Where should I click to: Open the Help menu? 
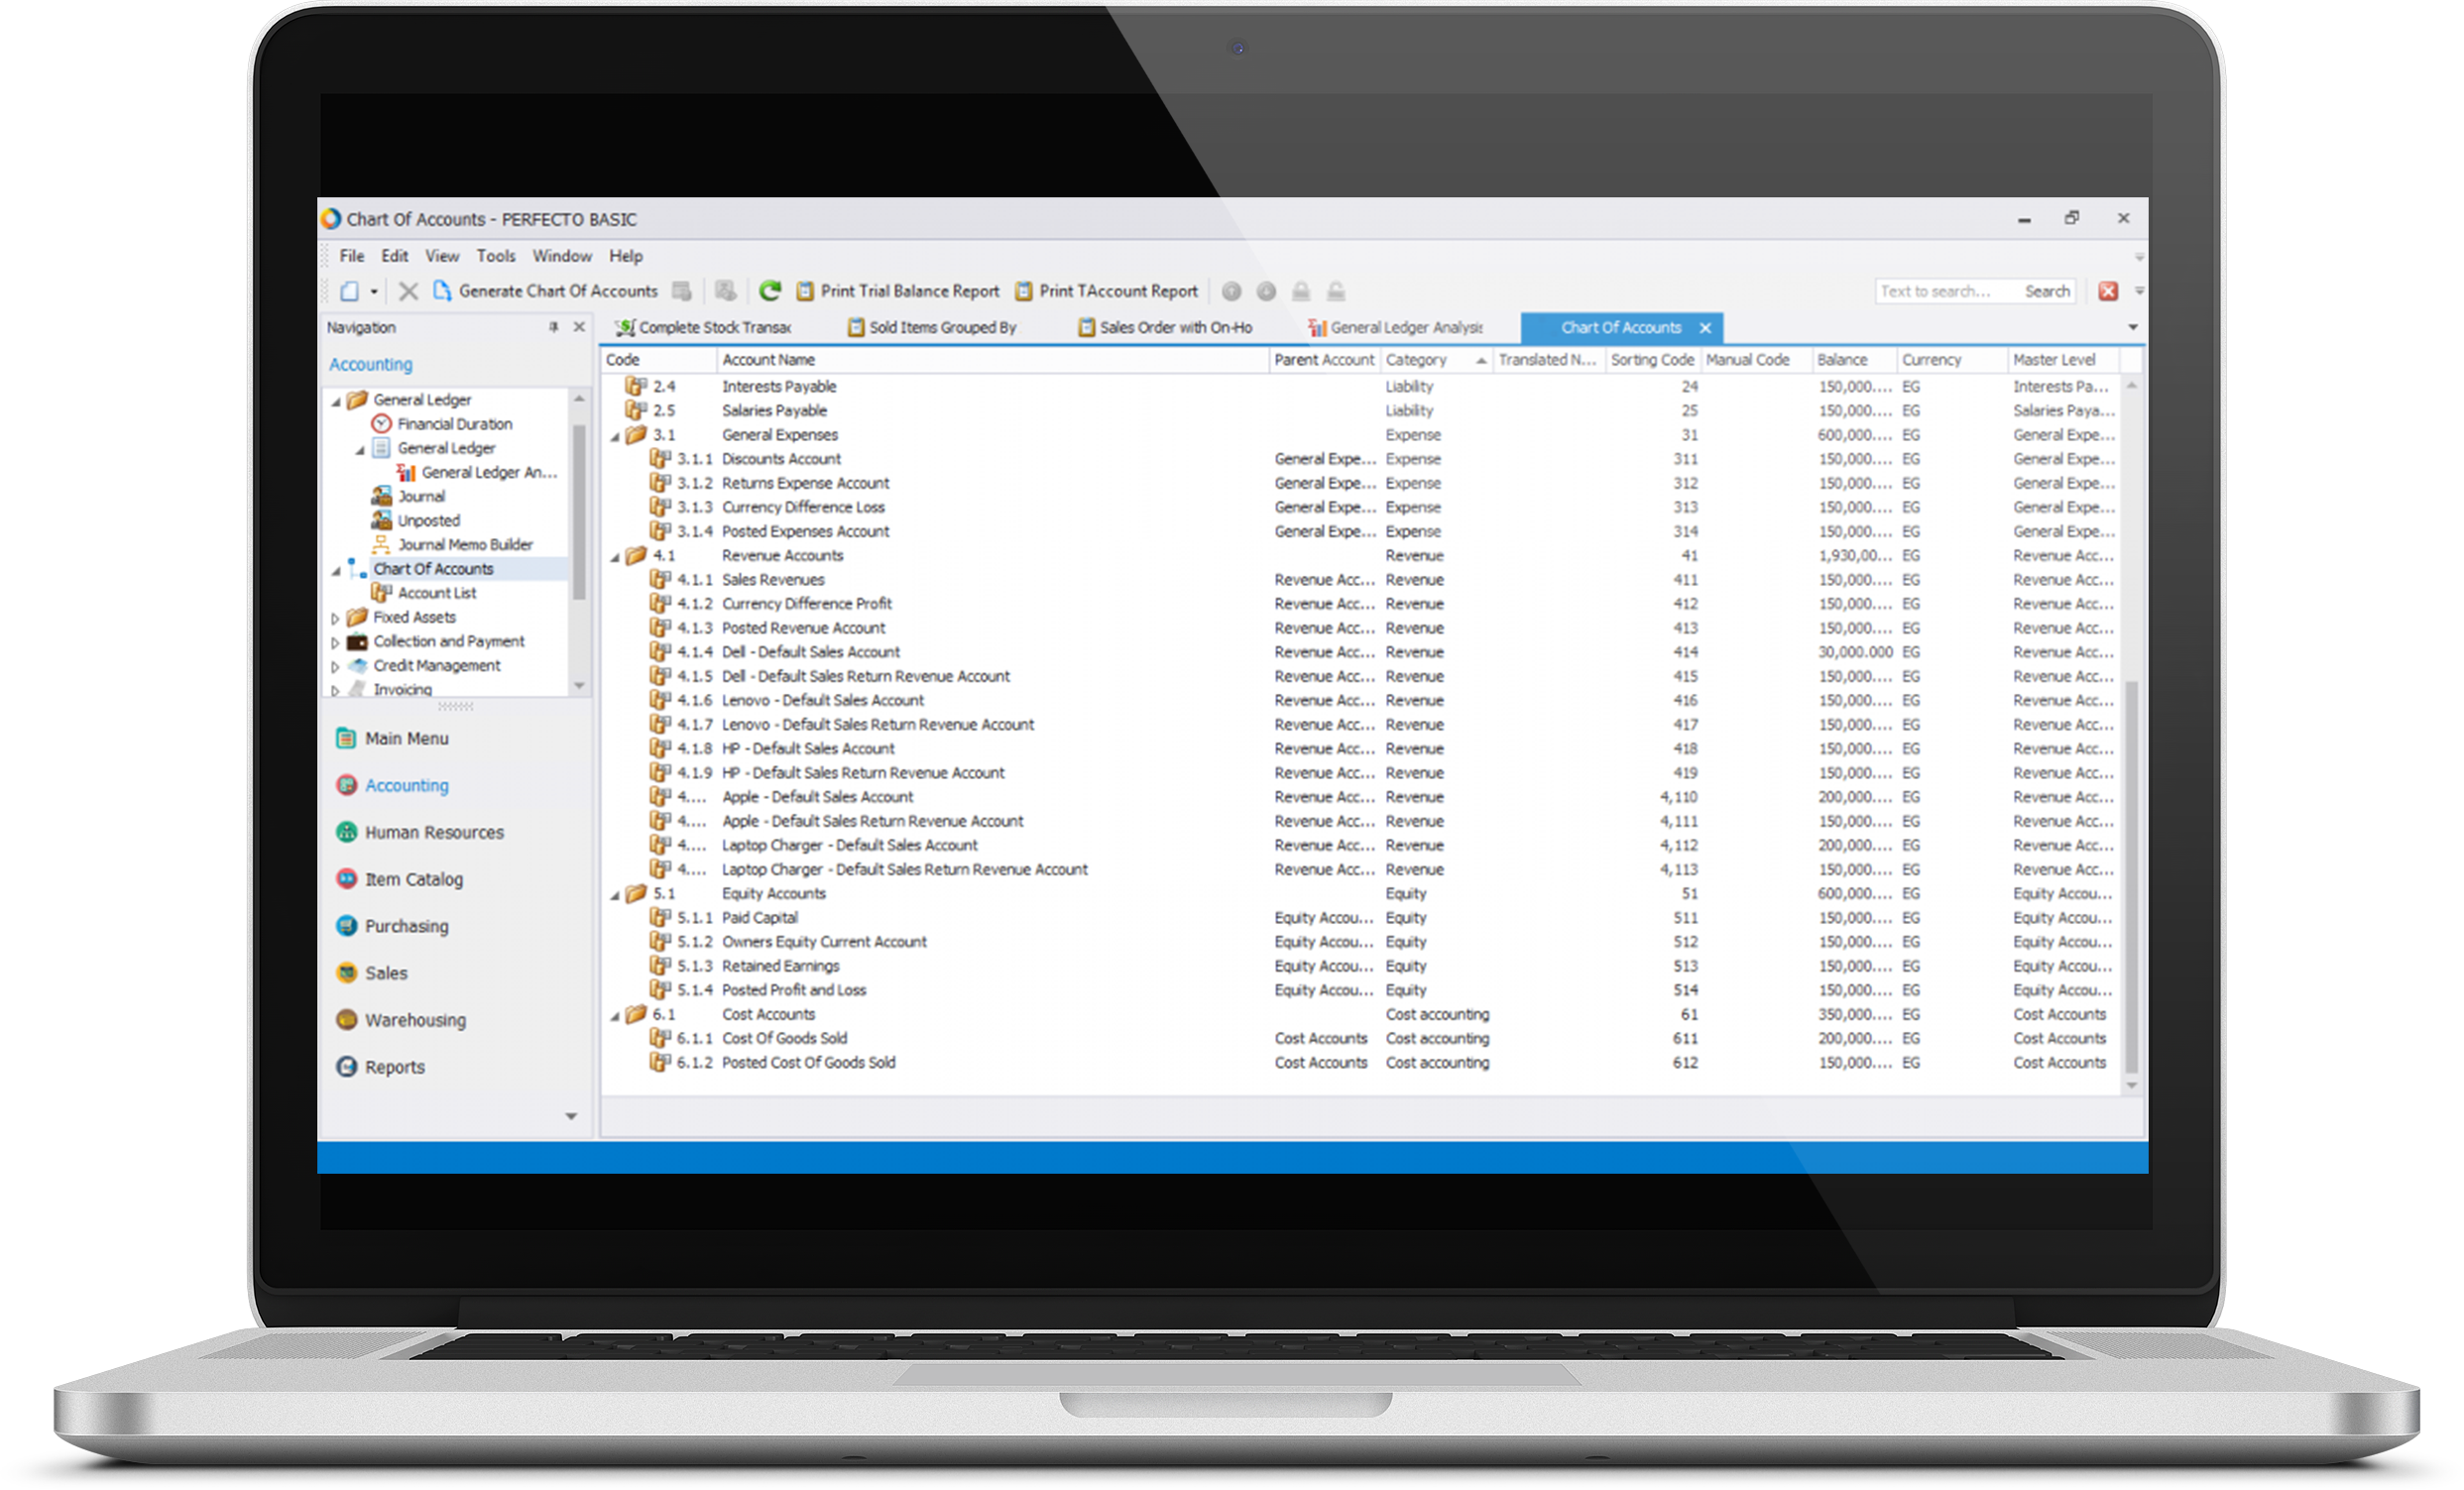(626, 256)
